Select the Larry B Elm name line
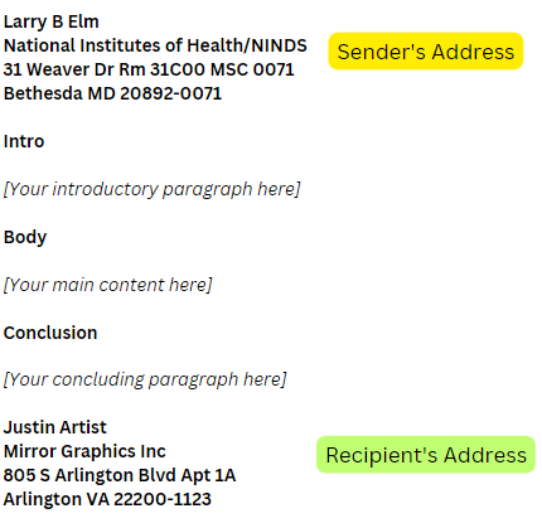 click(x=51, y=22)
